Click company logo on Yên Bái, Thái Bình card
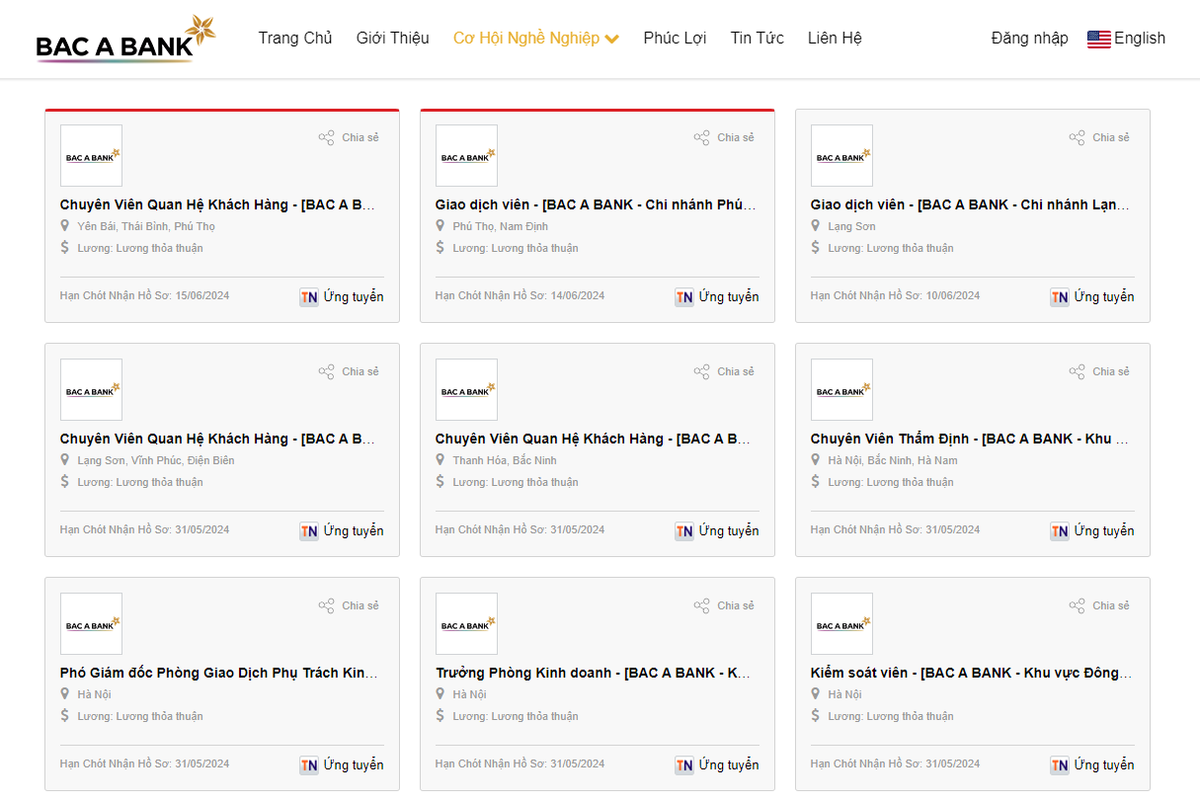 click(91, 156)
